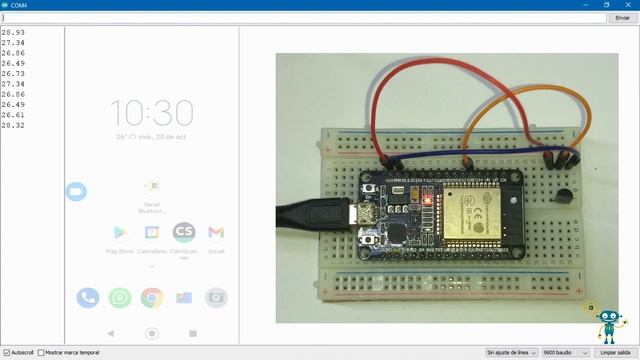Open the Sin ajuste de línea dropdown
Screen dimensions: 640x360
(511, 352)
